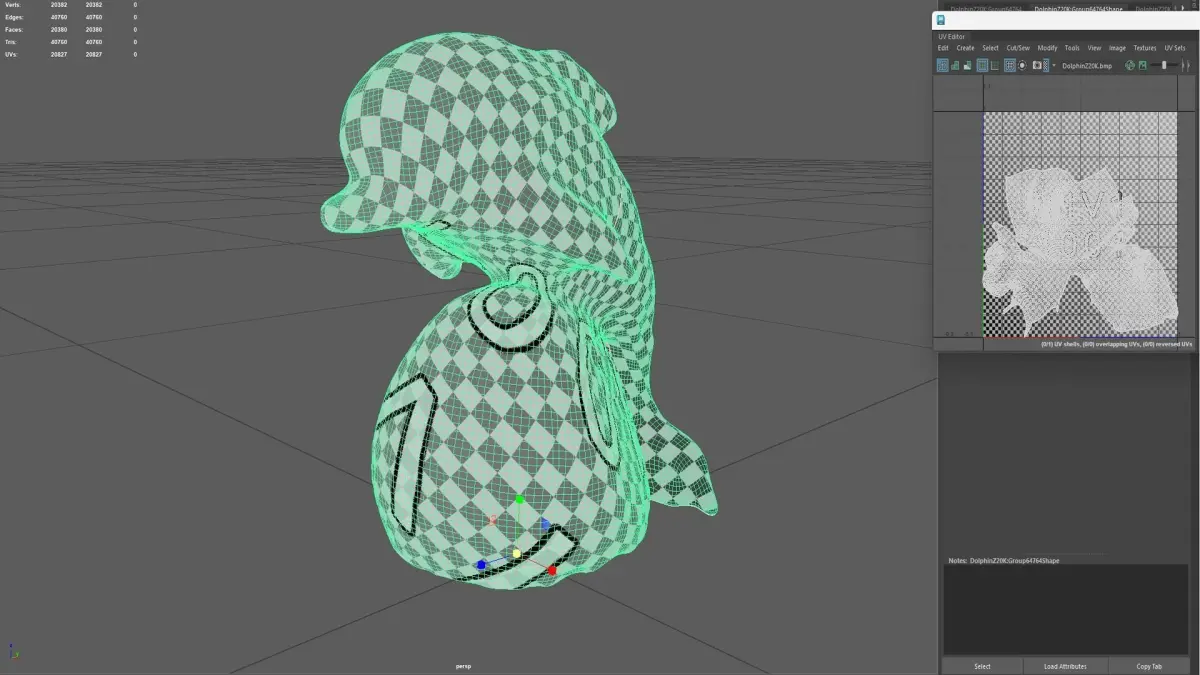Screen dimensions: 1200x675
Task: Open the UV Sets menu
Action: tap(1174, 48)
